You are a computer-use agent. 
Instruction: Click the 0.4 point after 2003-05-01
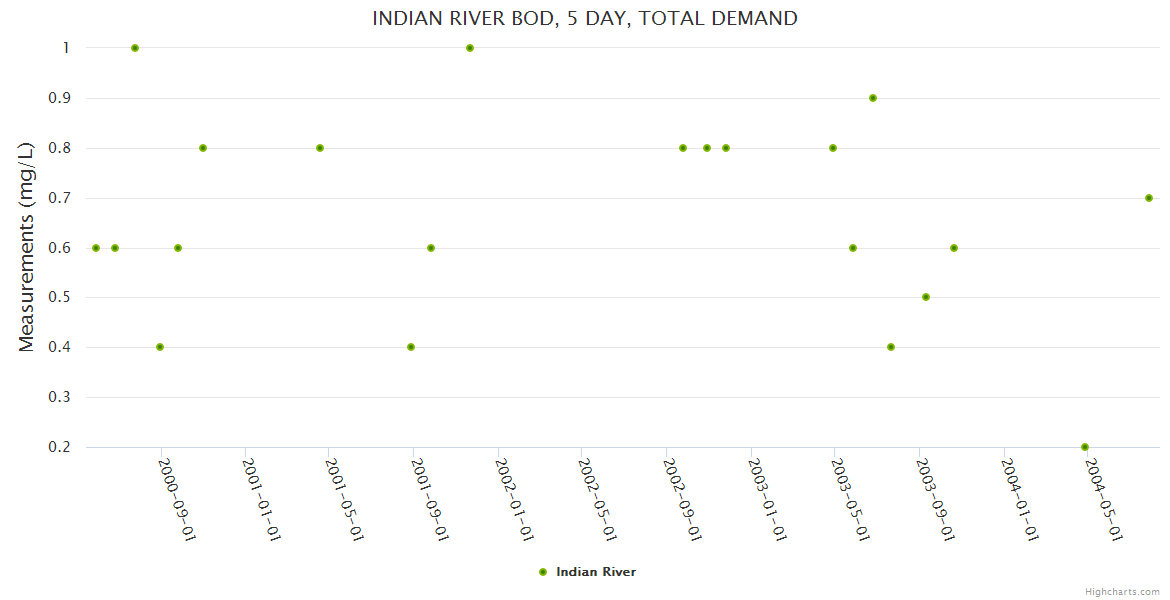pos(891,347)
